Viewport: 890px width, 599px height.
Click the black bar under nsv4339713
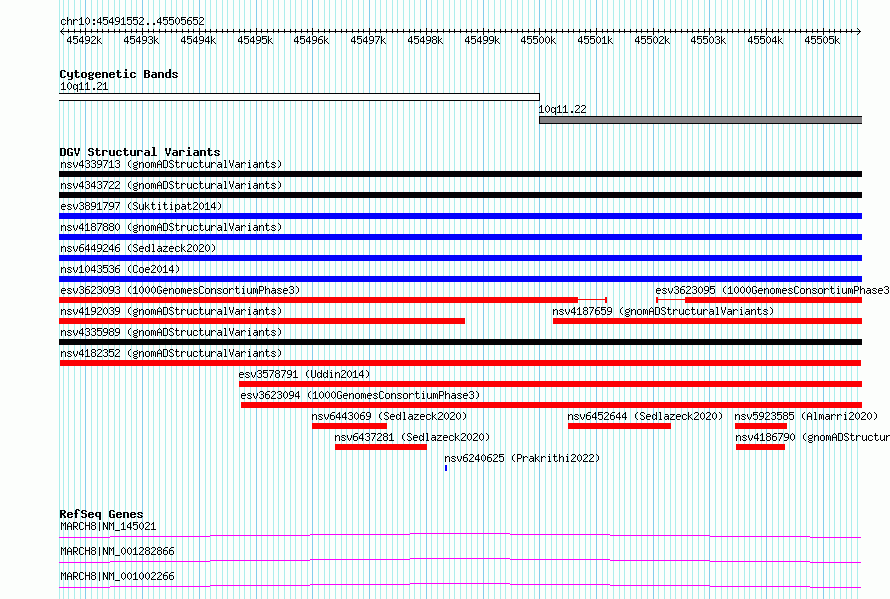460,174
